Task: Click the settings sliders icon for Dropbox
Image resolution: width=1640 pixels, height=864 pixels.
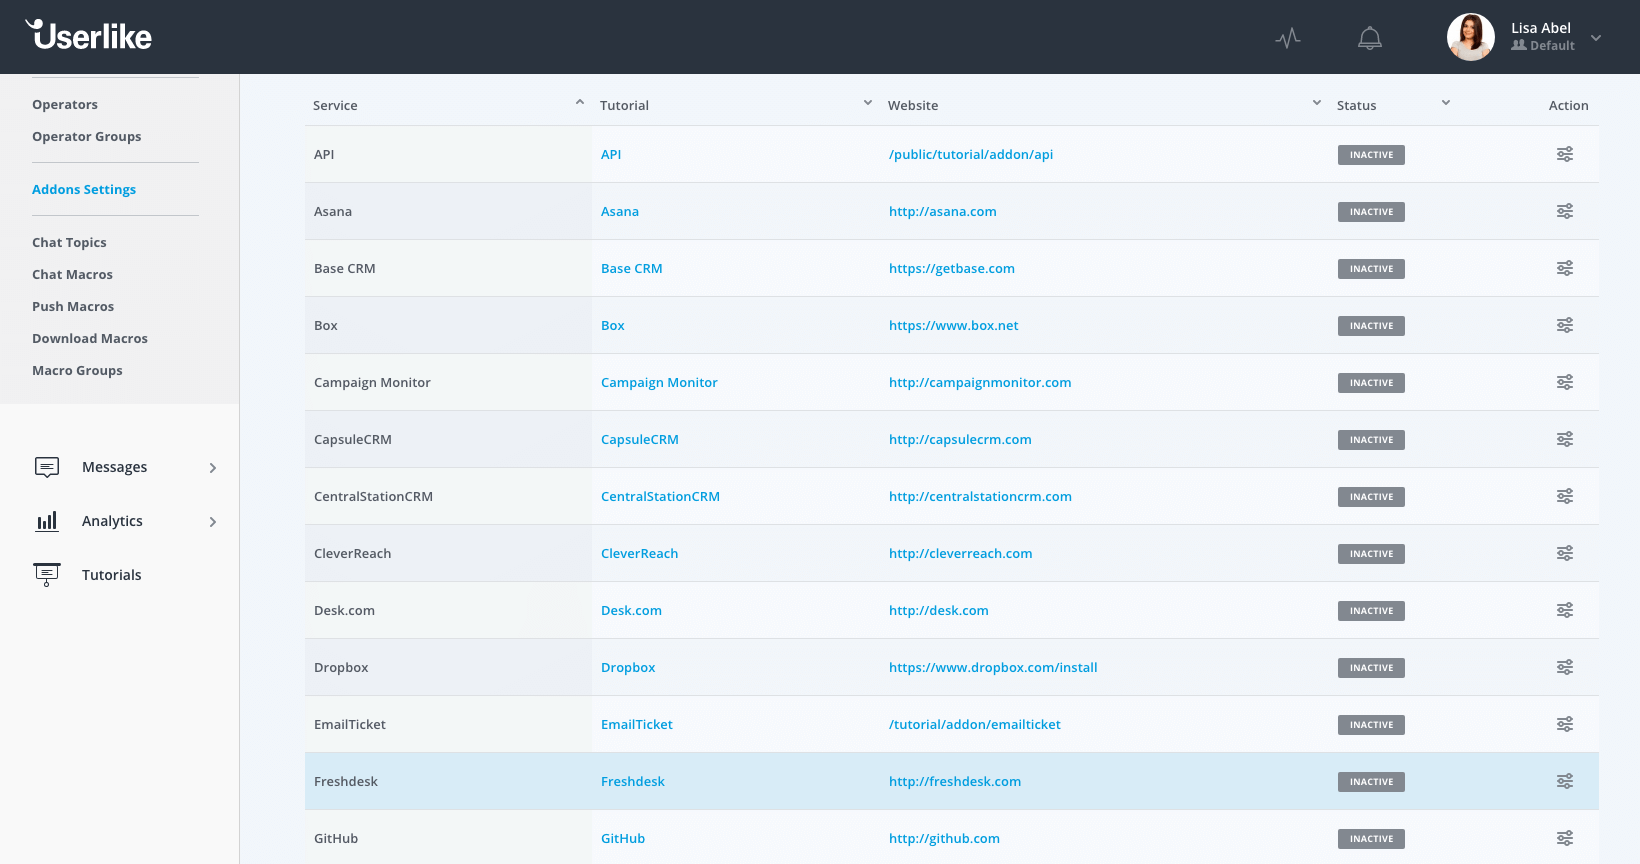Action: pos(1564,667)
